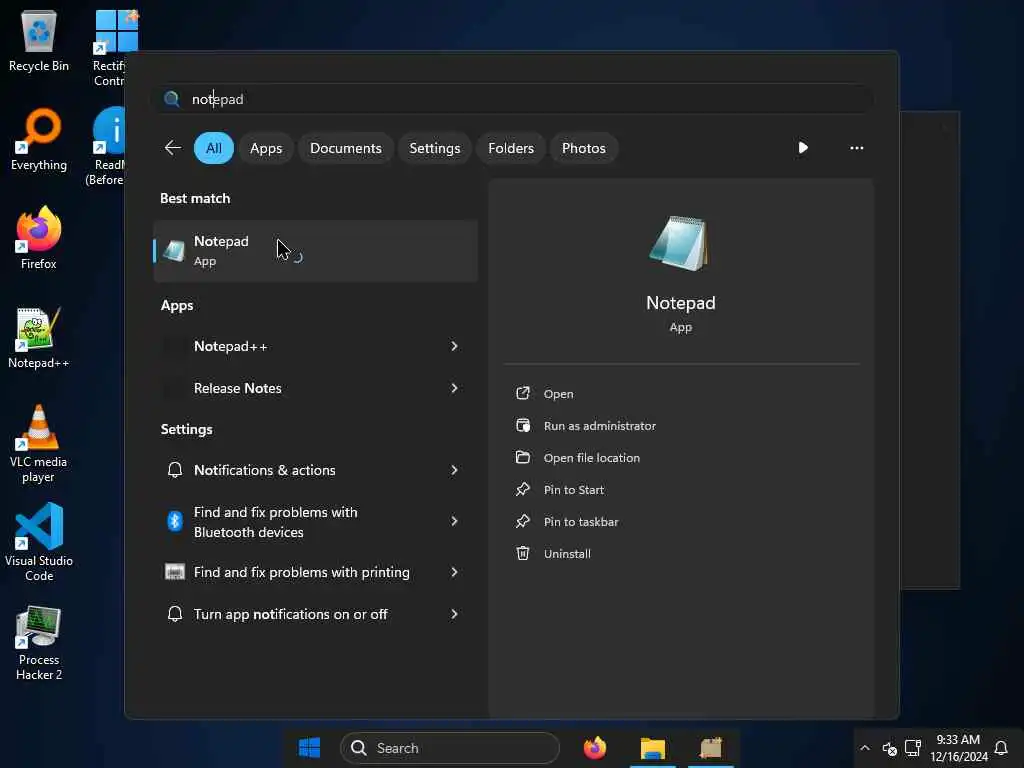
Task: Click Find and fix problems with printing
Action: point(302,572)
